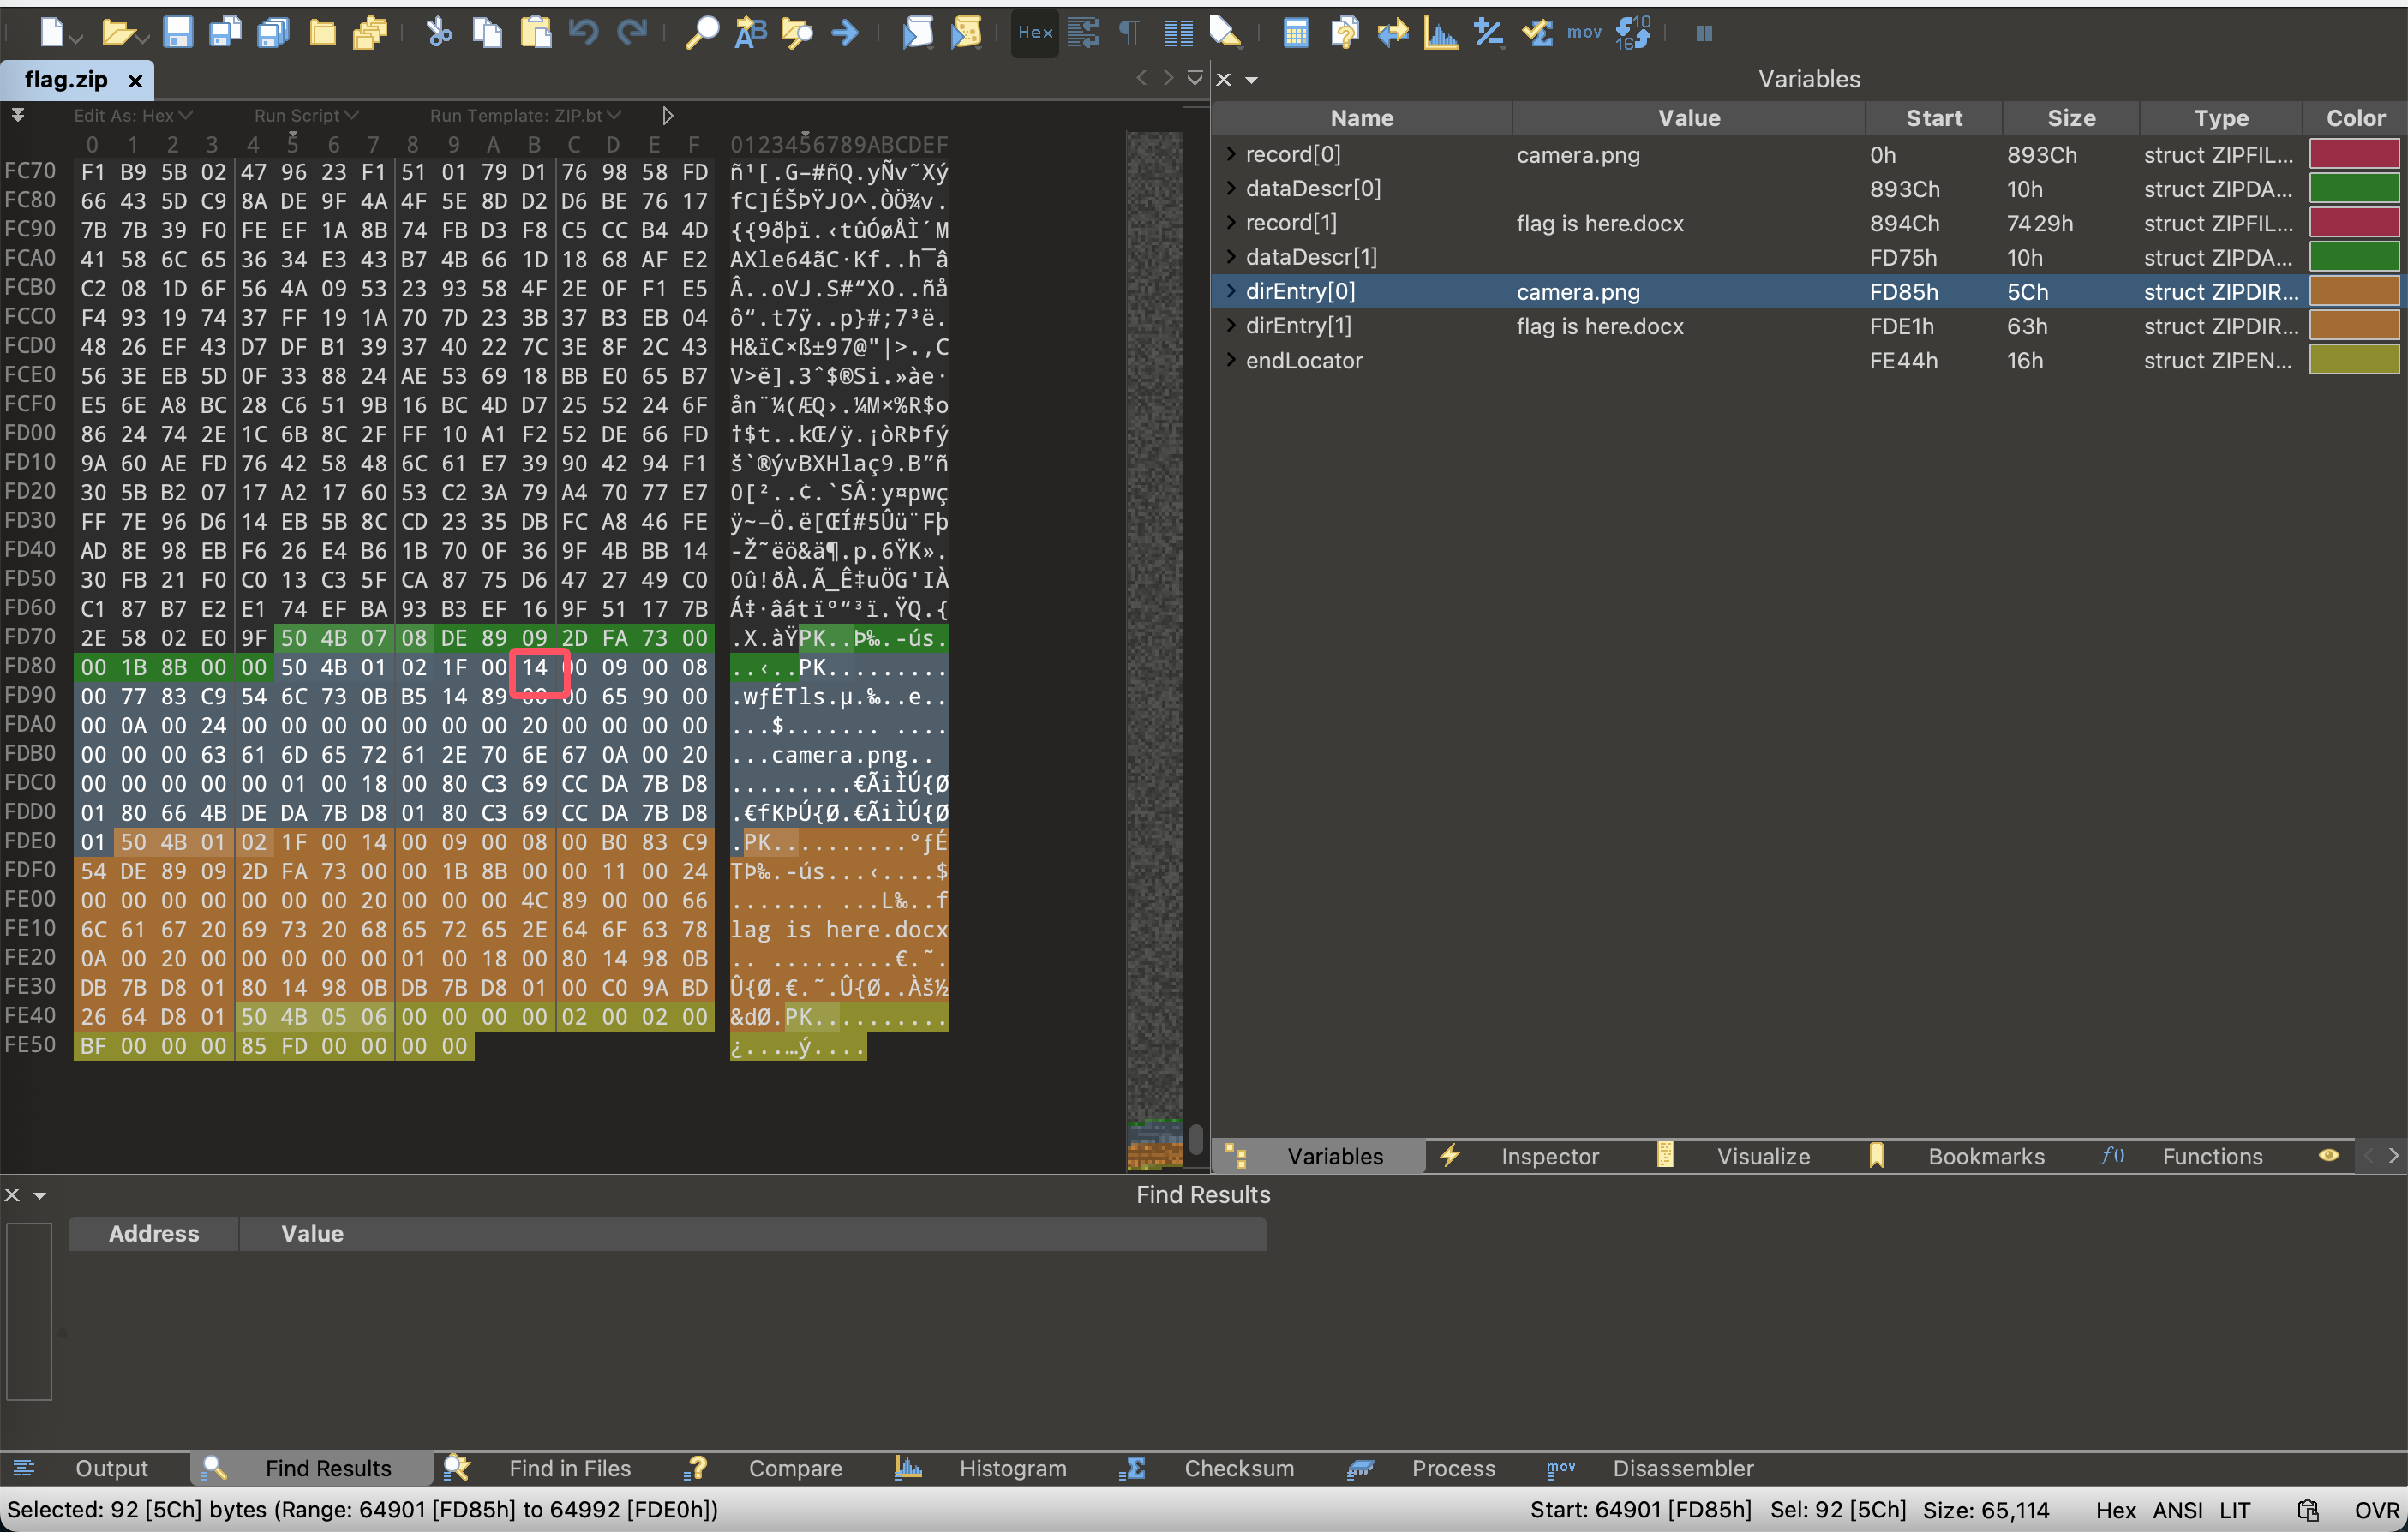Image resolution: width=2408 pixels, height=1532 pixels.
Task: Click the highlighter tool icon
Action: tap(1225, 33)
